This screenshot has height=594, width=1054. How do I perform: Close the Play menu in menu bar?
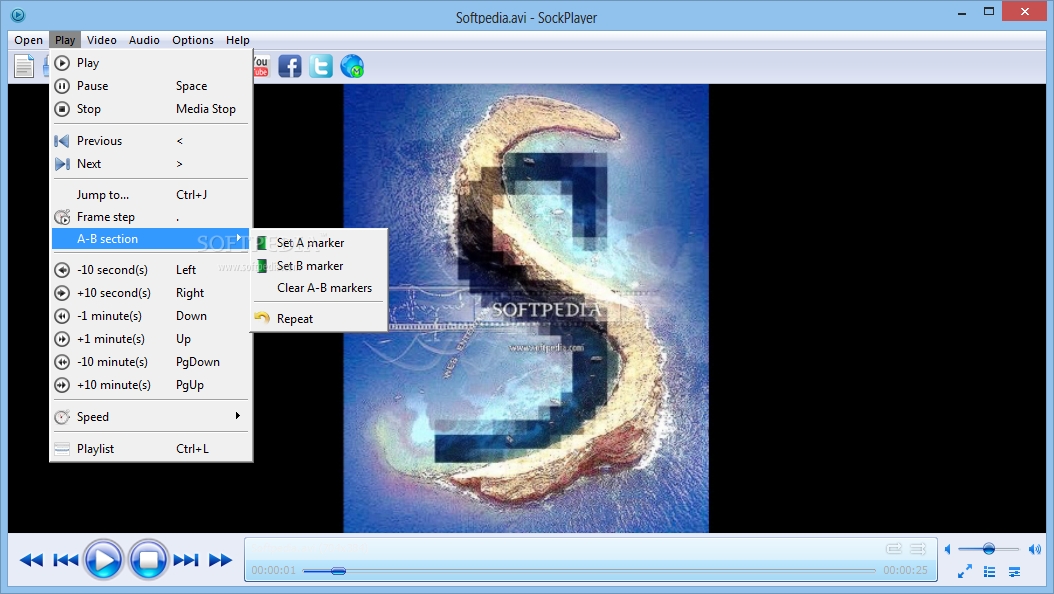coord(65,40)
